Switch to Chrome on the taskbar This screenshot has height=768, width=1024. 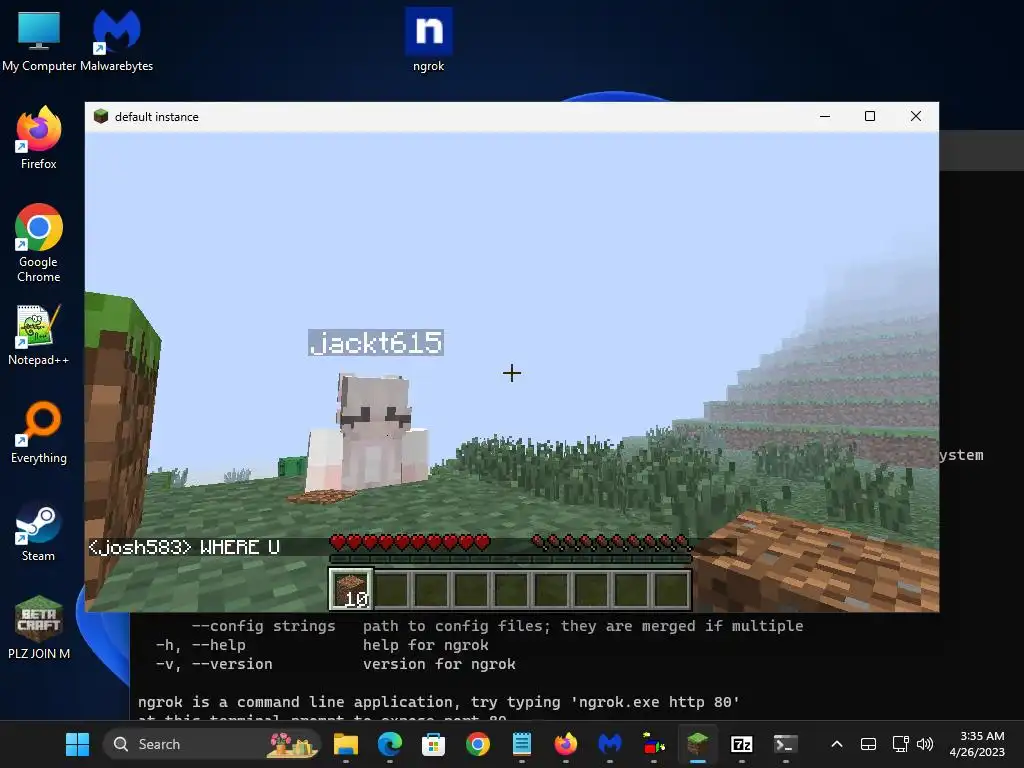[x=478, y=744]
